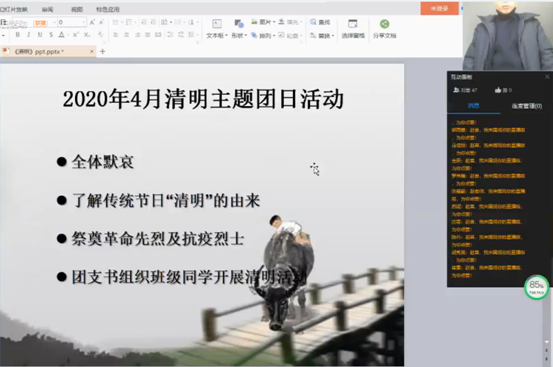
Task: Expand the 图片 dropdown arrow
Action: point(274,22)
